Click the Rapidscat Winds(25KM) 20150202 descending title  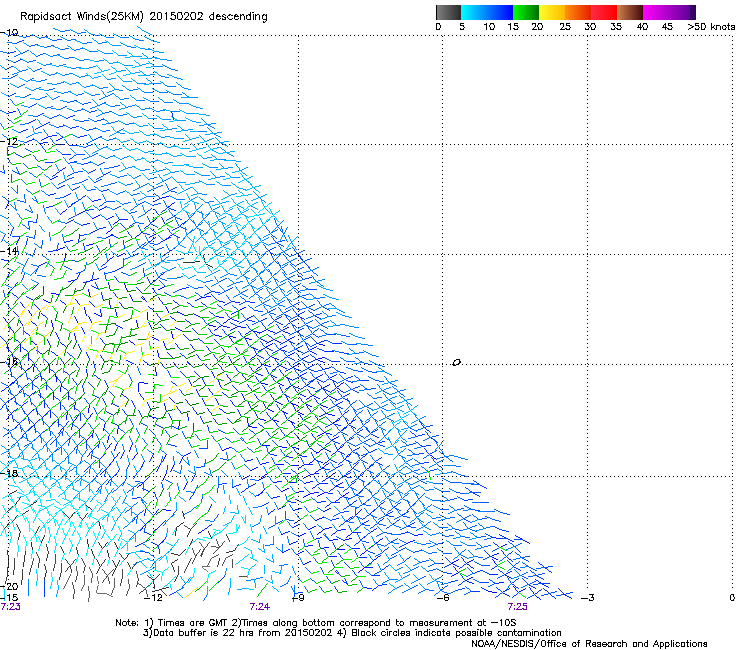[x=143, y=16]
